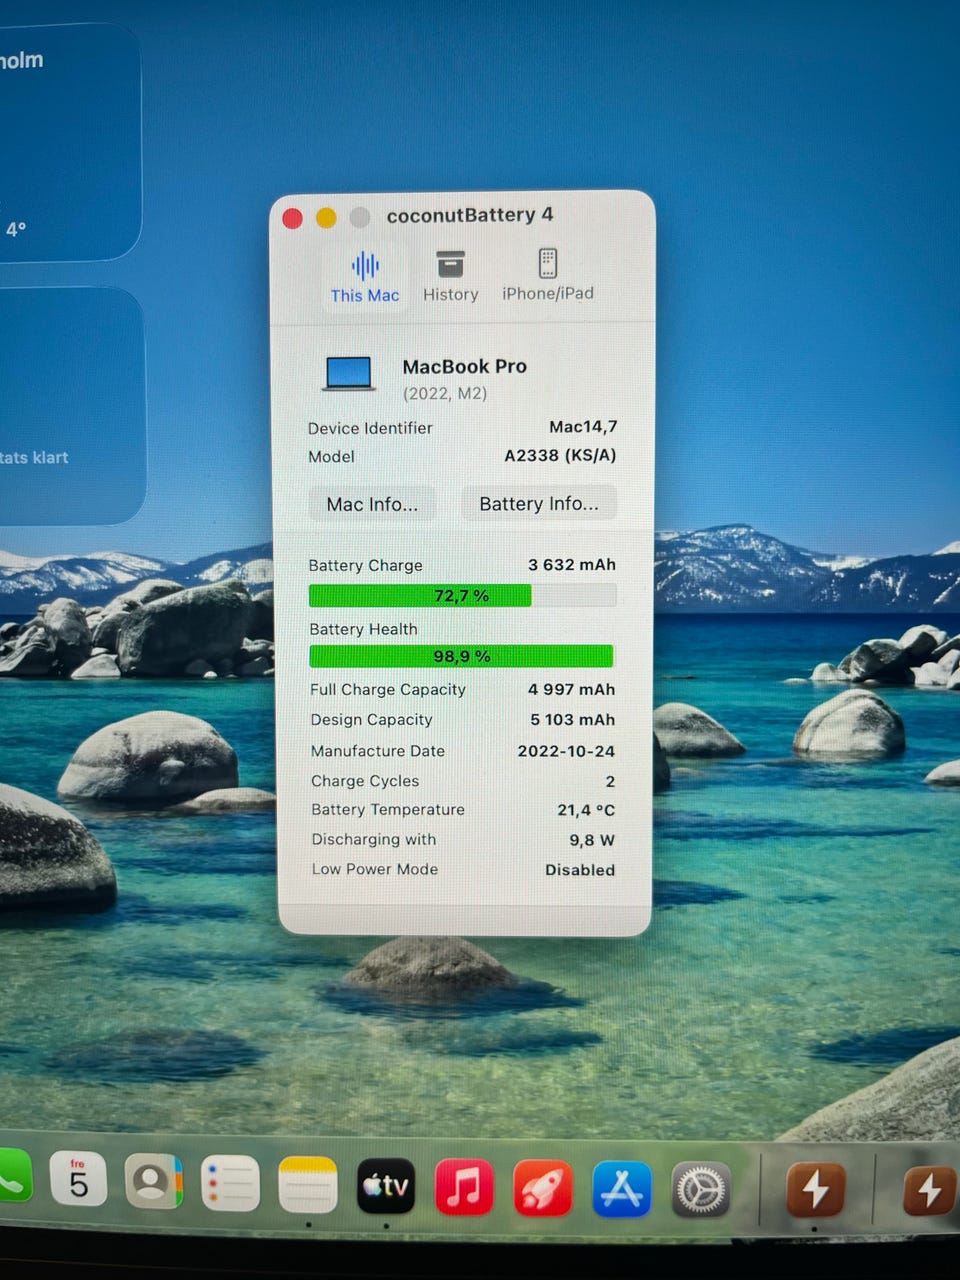
Task: Open the Battery Info... dialog
Action: (538, 504)
